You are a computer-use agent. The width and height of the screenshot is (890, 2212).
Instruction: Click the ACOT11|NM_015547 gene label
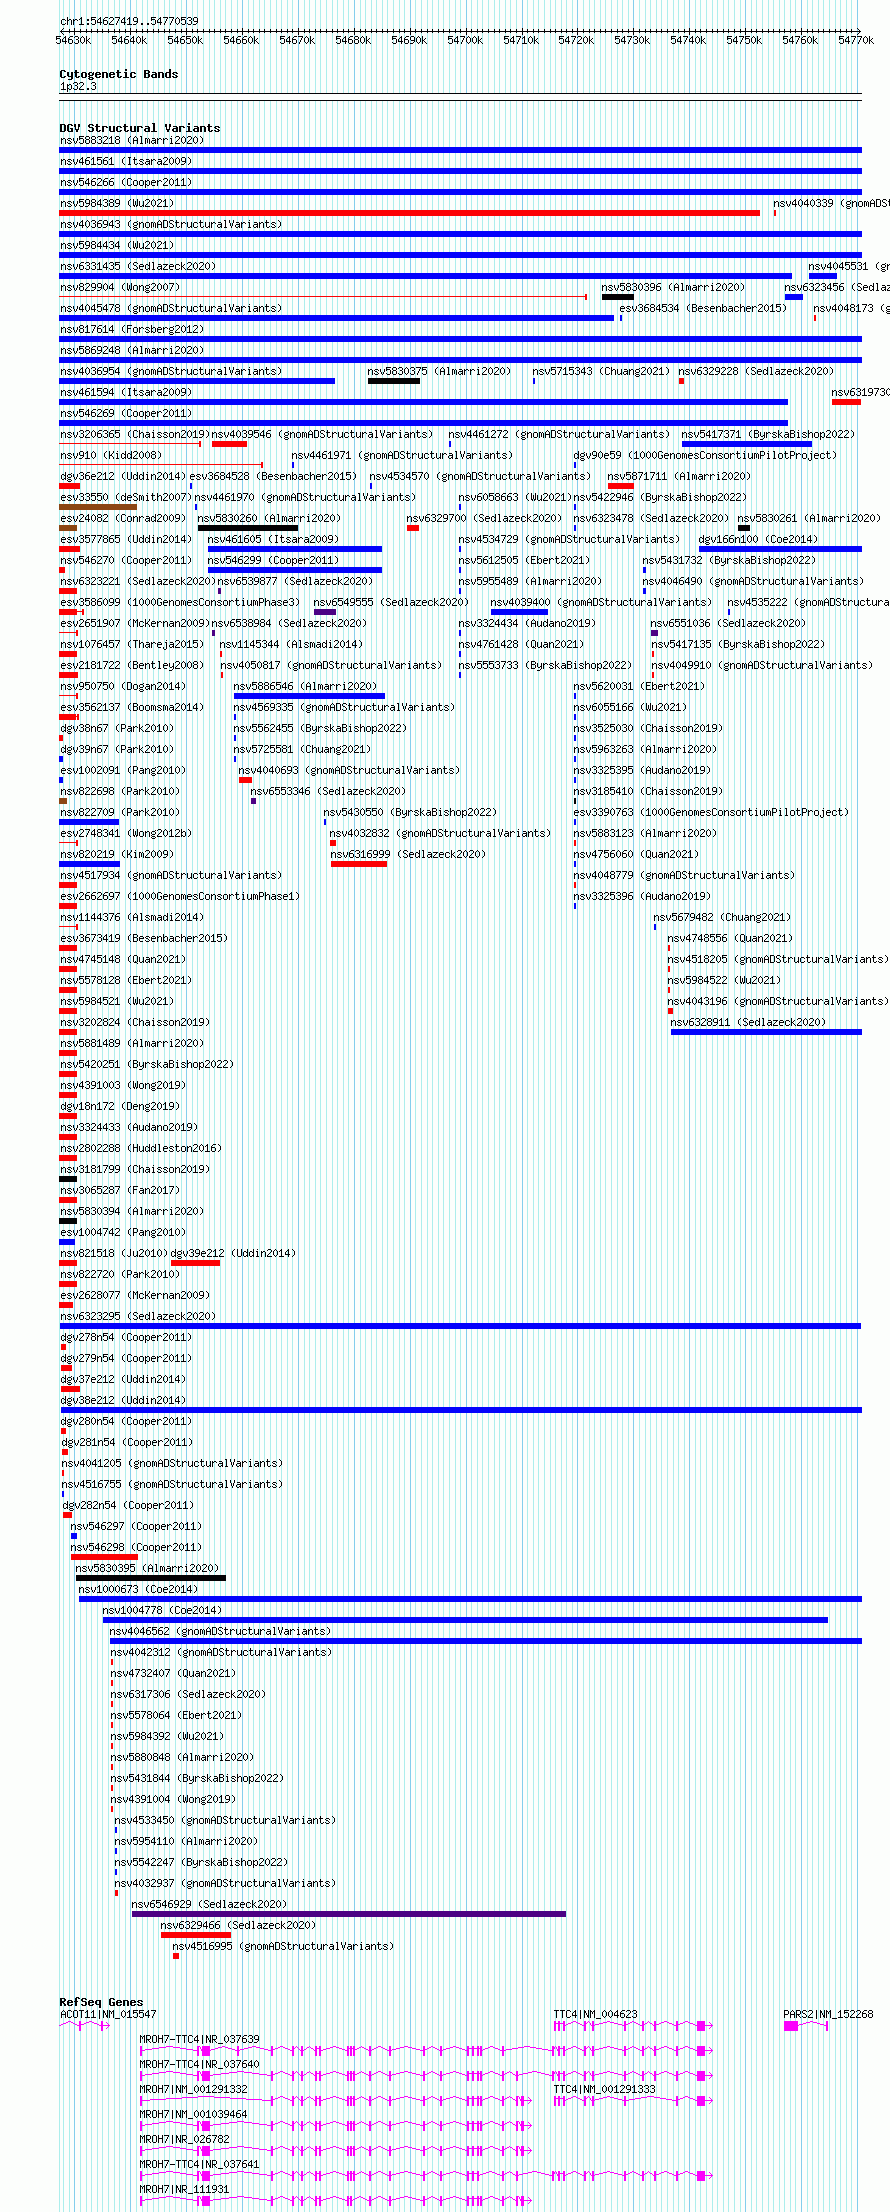pyautogui.click(x=108, y=2014)
